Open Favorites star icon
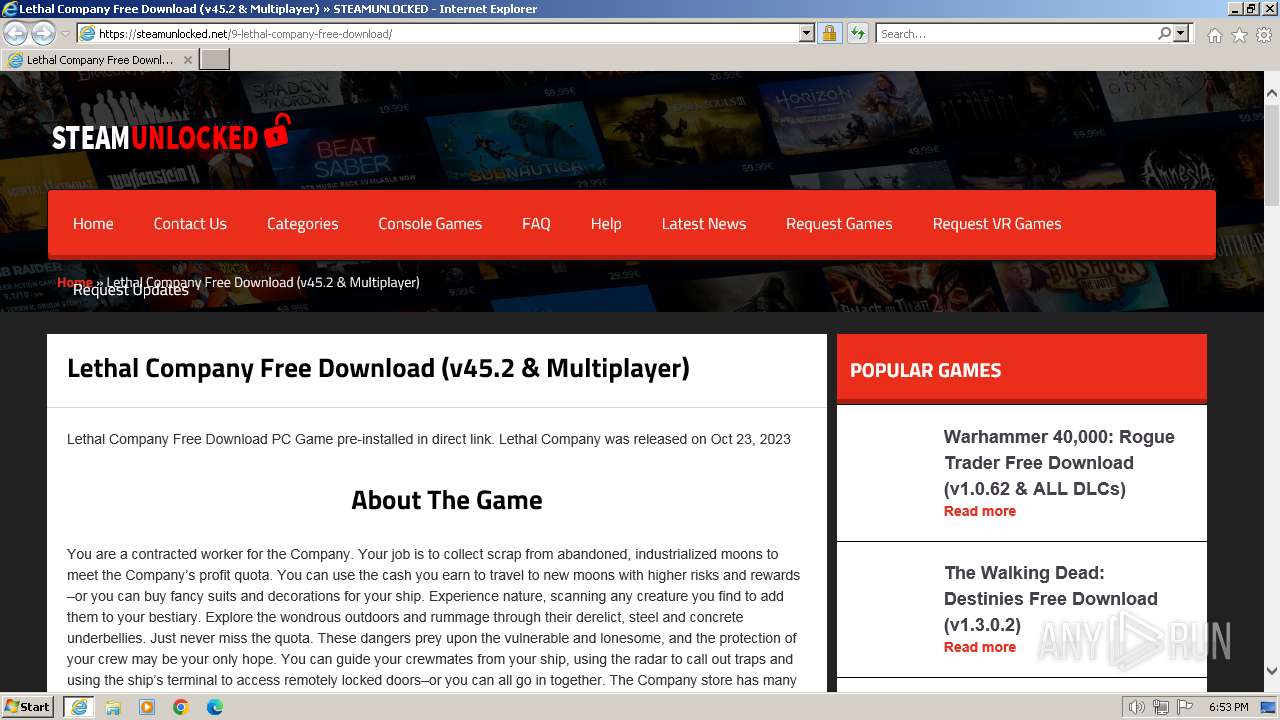This screenshot has width=1280, height=720. point(1239,35)
